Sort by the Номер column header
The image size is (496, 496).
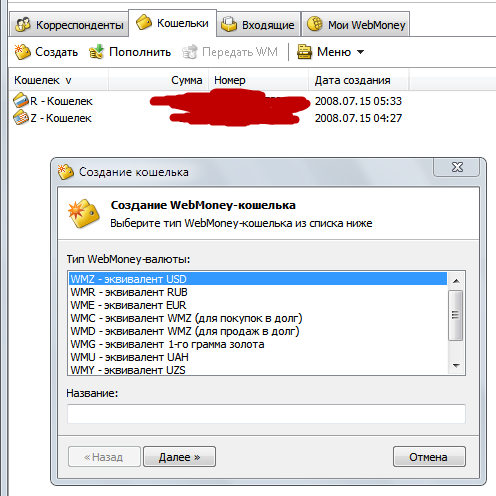pos(258,80)
